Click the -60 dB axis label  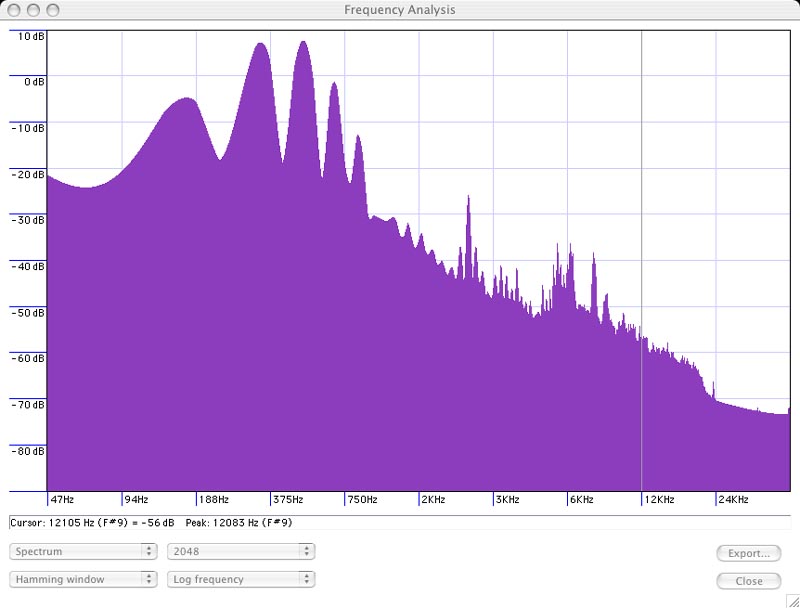point(28,359)
